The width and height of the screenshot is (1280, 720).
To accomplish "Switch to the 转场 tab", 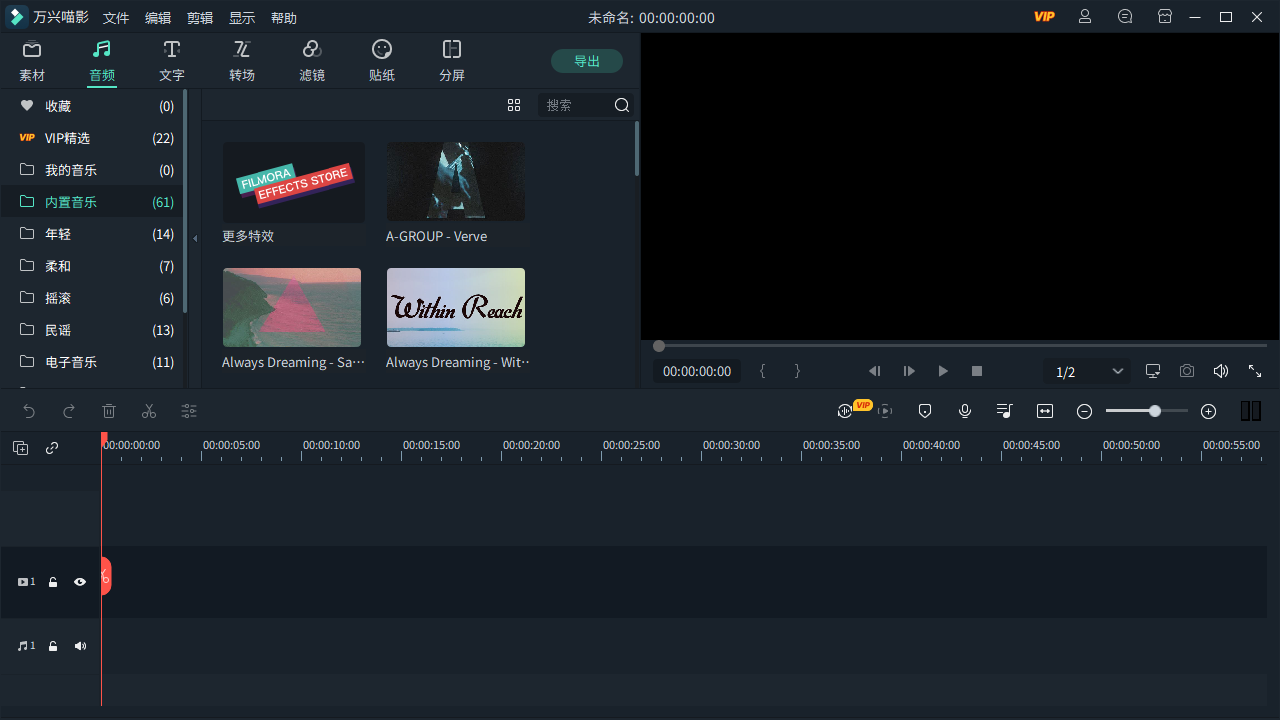I will tap(241, 60).
